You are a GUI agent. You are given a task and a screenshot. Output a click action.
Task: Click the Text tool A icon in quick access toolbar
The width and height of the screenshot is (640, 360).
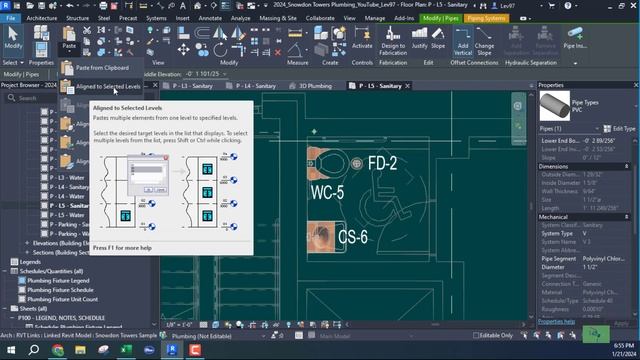pos(183,6)
